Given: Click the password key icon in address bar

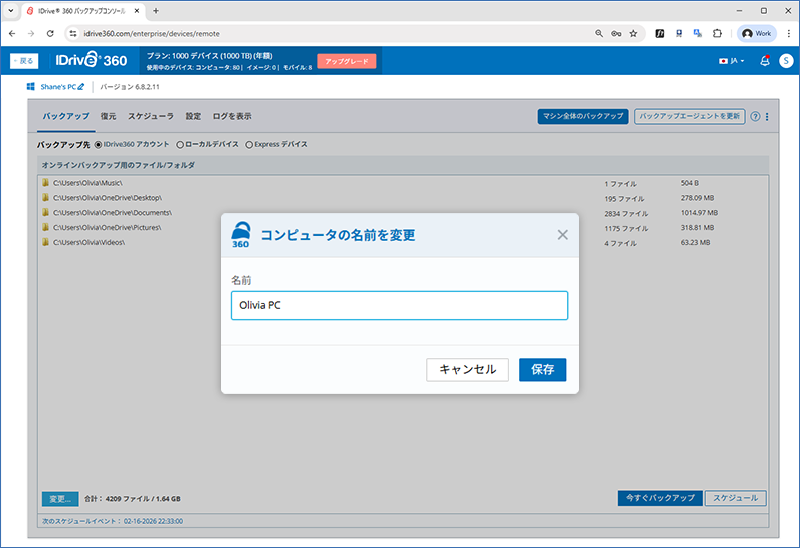Looking at the screenshot, I should click(x=616, y=34).
